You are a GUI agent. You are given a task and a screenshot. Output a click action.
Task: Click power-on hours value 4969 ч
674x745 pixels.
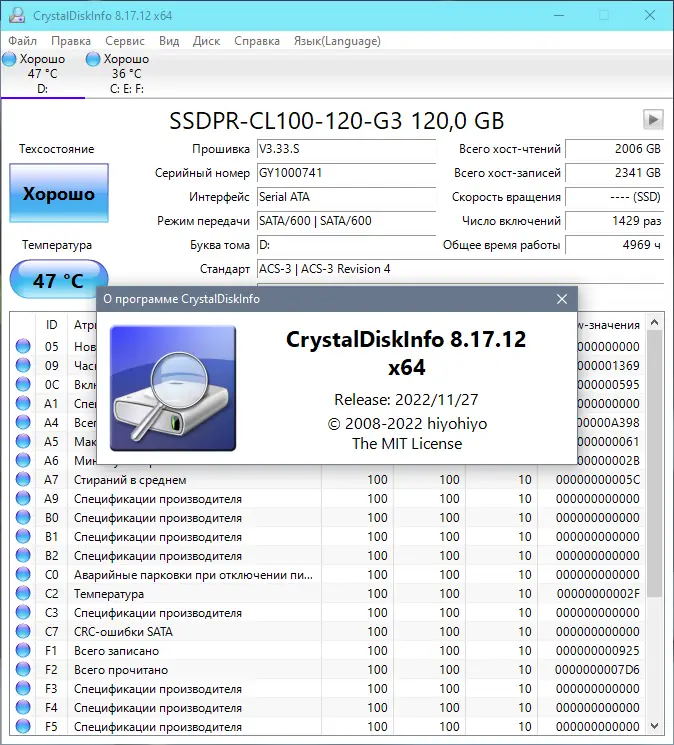pyautogui.click(x=614, y=245)
